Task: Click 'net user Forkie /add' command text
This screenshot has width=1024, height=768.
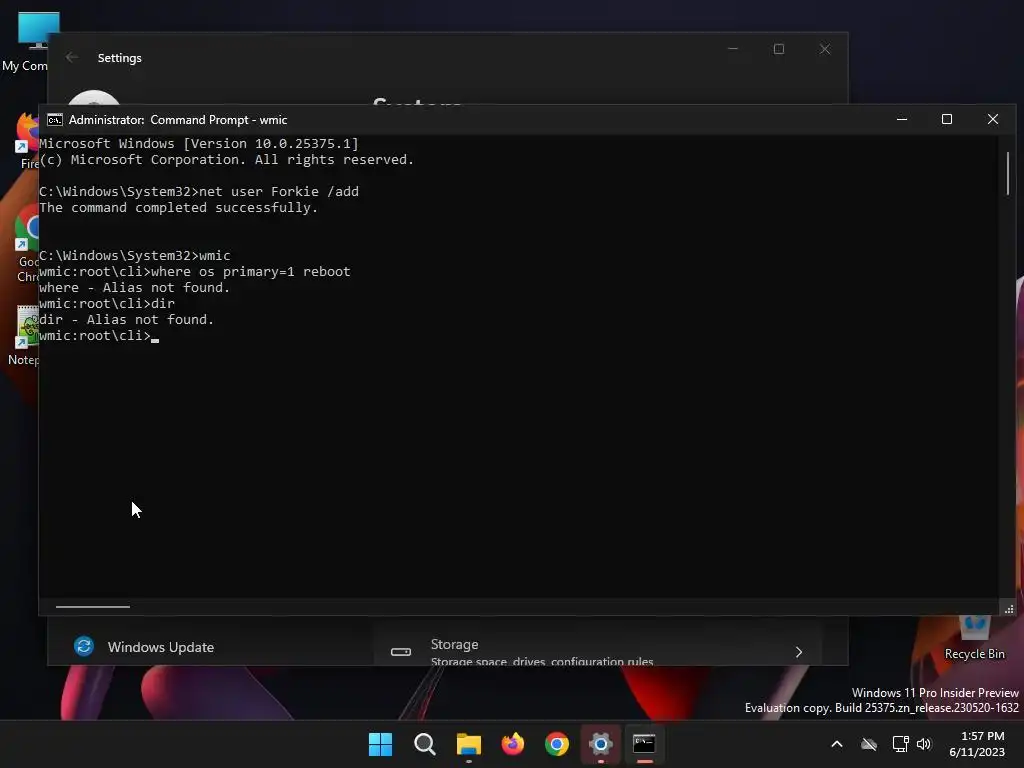Action: tap(279, 191)
